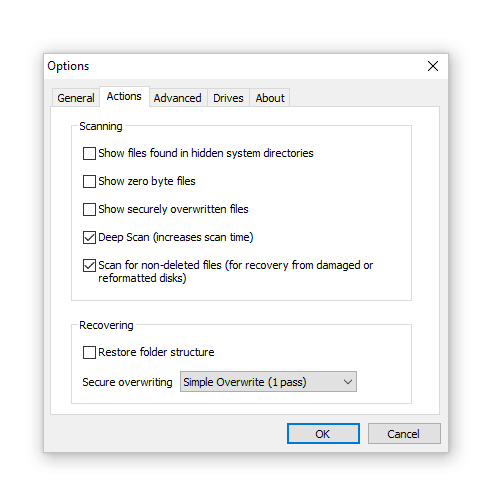
Task: Open the Advanced tab
Action: [x=178, y=98]
